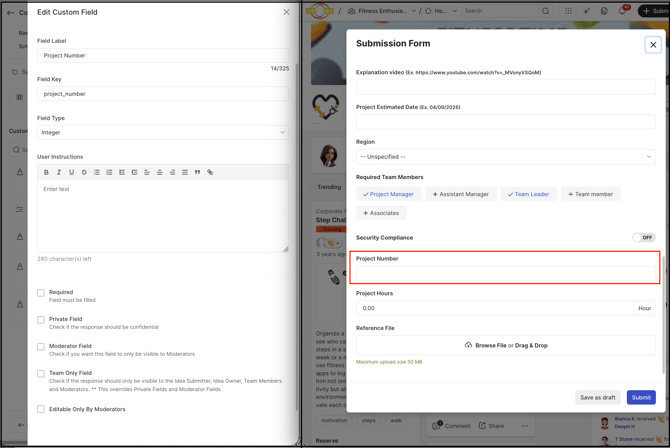
Task: Enable the Private Field checkbox
Action: click(41, 320)
